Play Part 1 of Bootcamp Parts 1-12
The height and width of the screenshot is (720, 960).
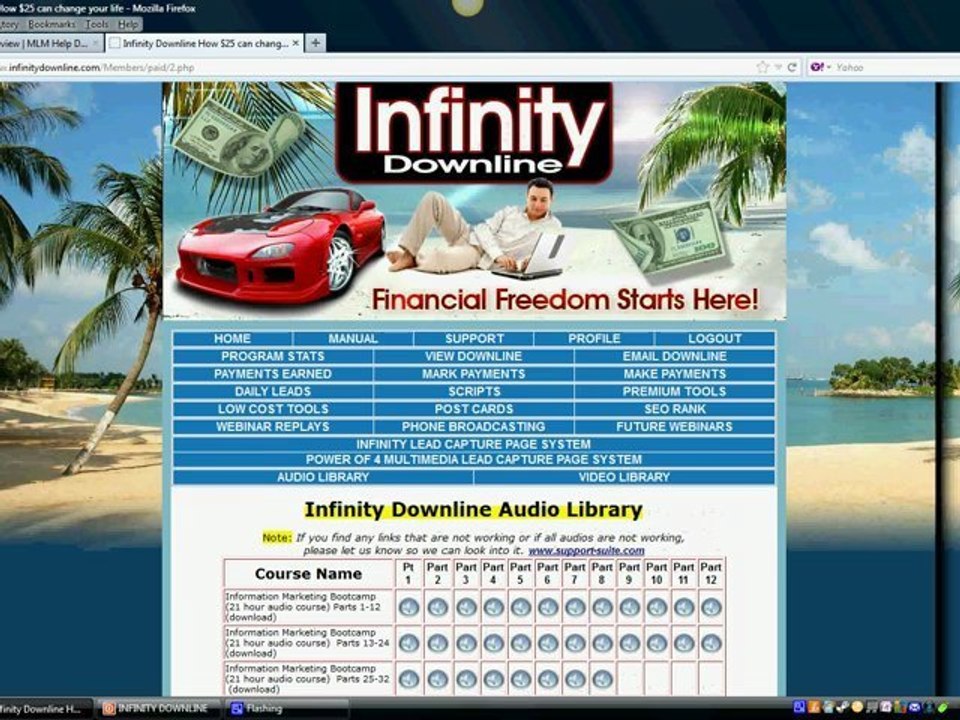[408, 607]
